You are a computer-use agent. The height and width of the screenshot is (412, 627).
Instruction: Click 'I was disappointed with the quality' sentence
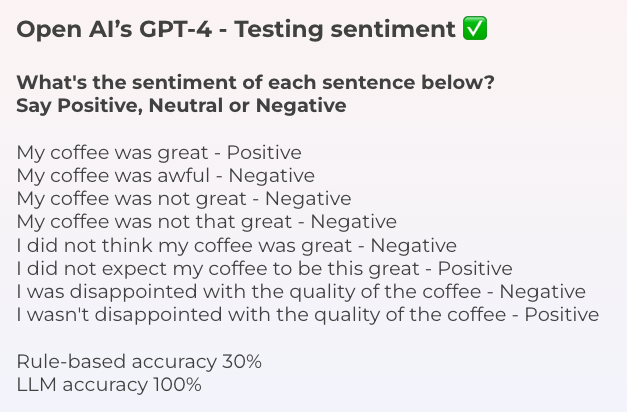pyautogui.click(x=249, y=292)
